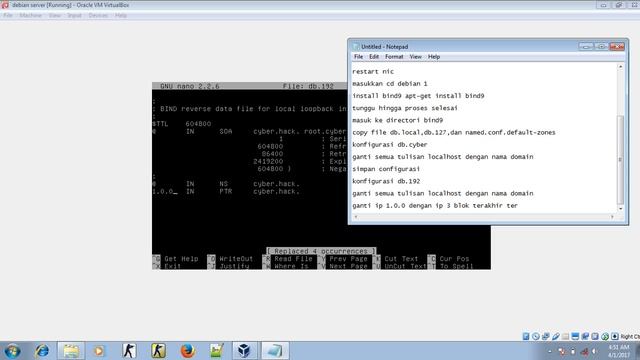Open Notepad File menu
Viewport: 640px width, 360px height.
click(358, 57)
